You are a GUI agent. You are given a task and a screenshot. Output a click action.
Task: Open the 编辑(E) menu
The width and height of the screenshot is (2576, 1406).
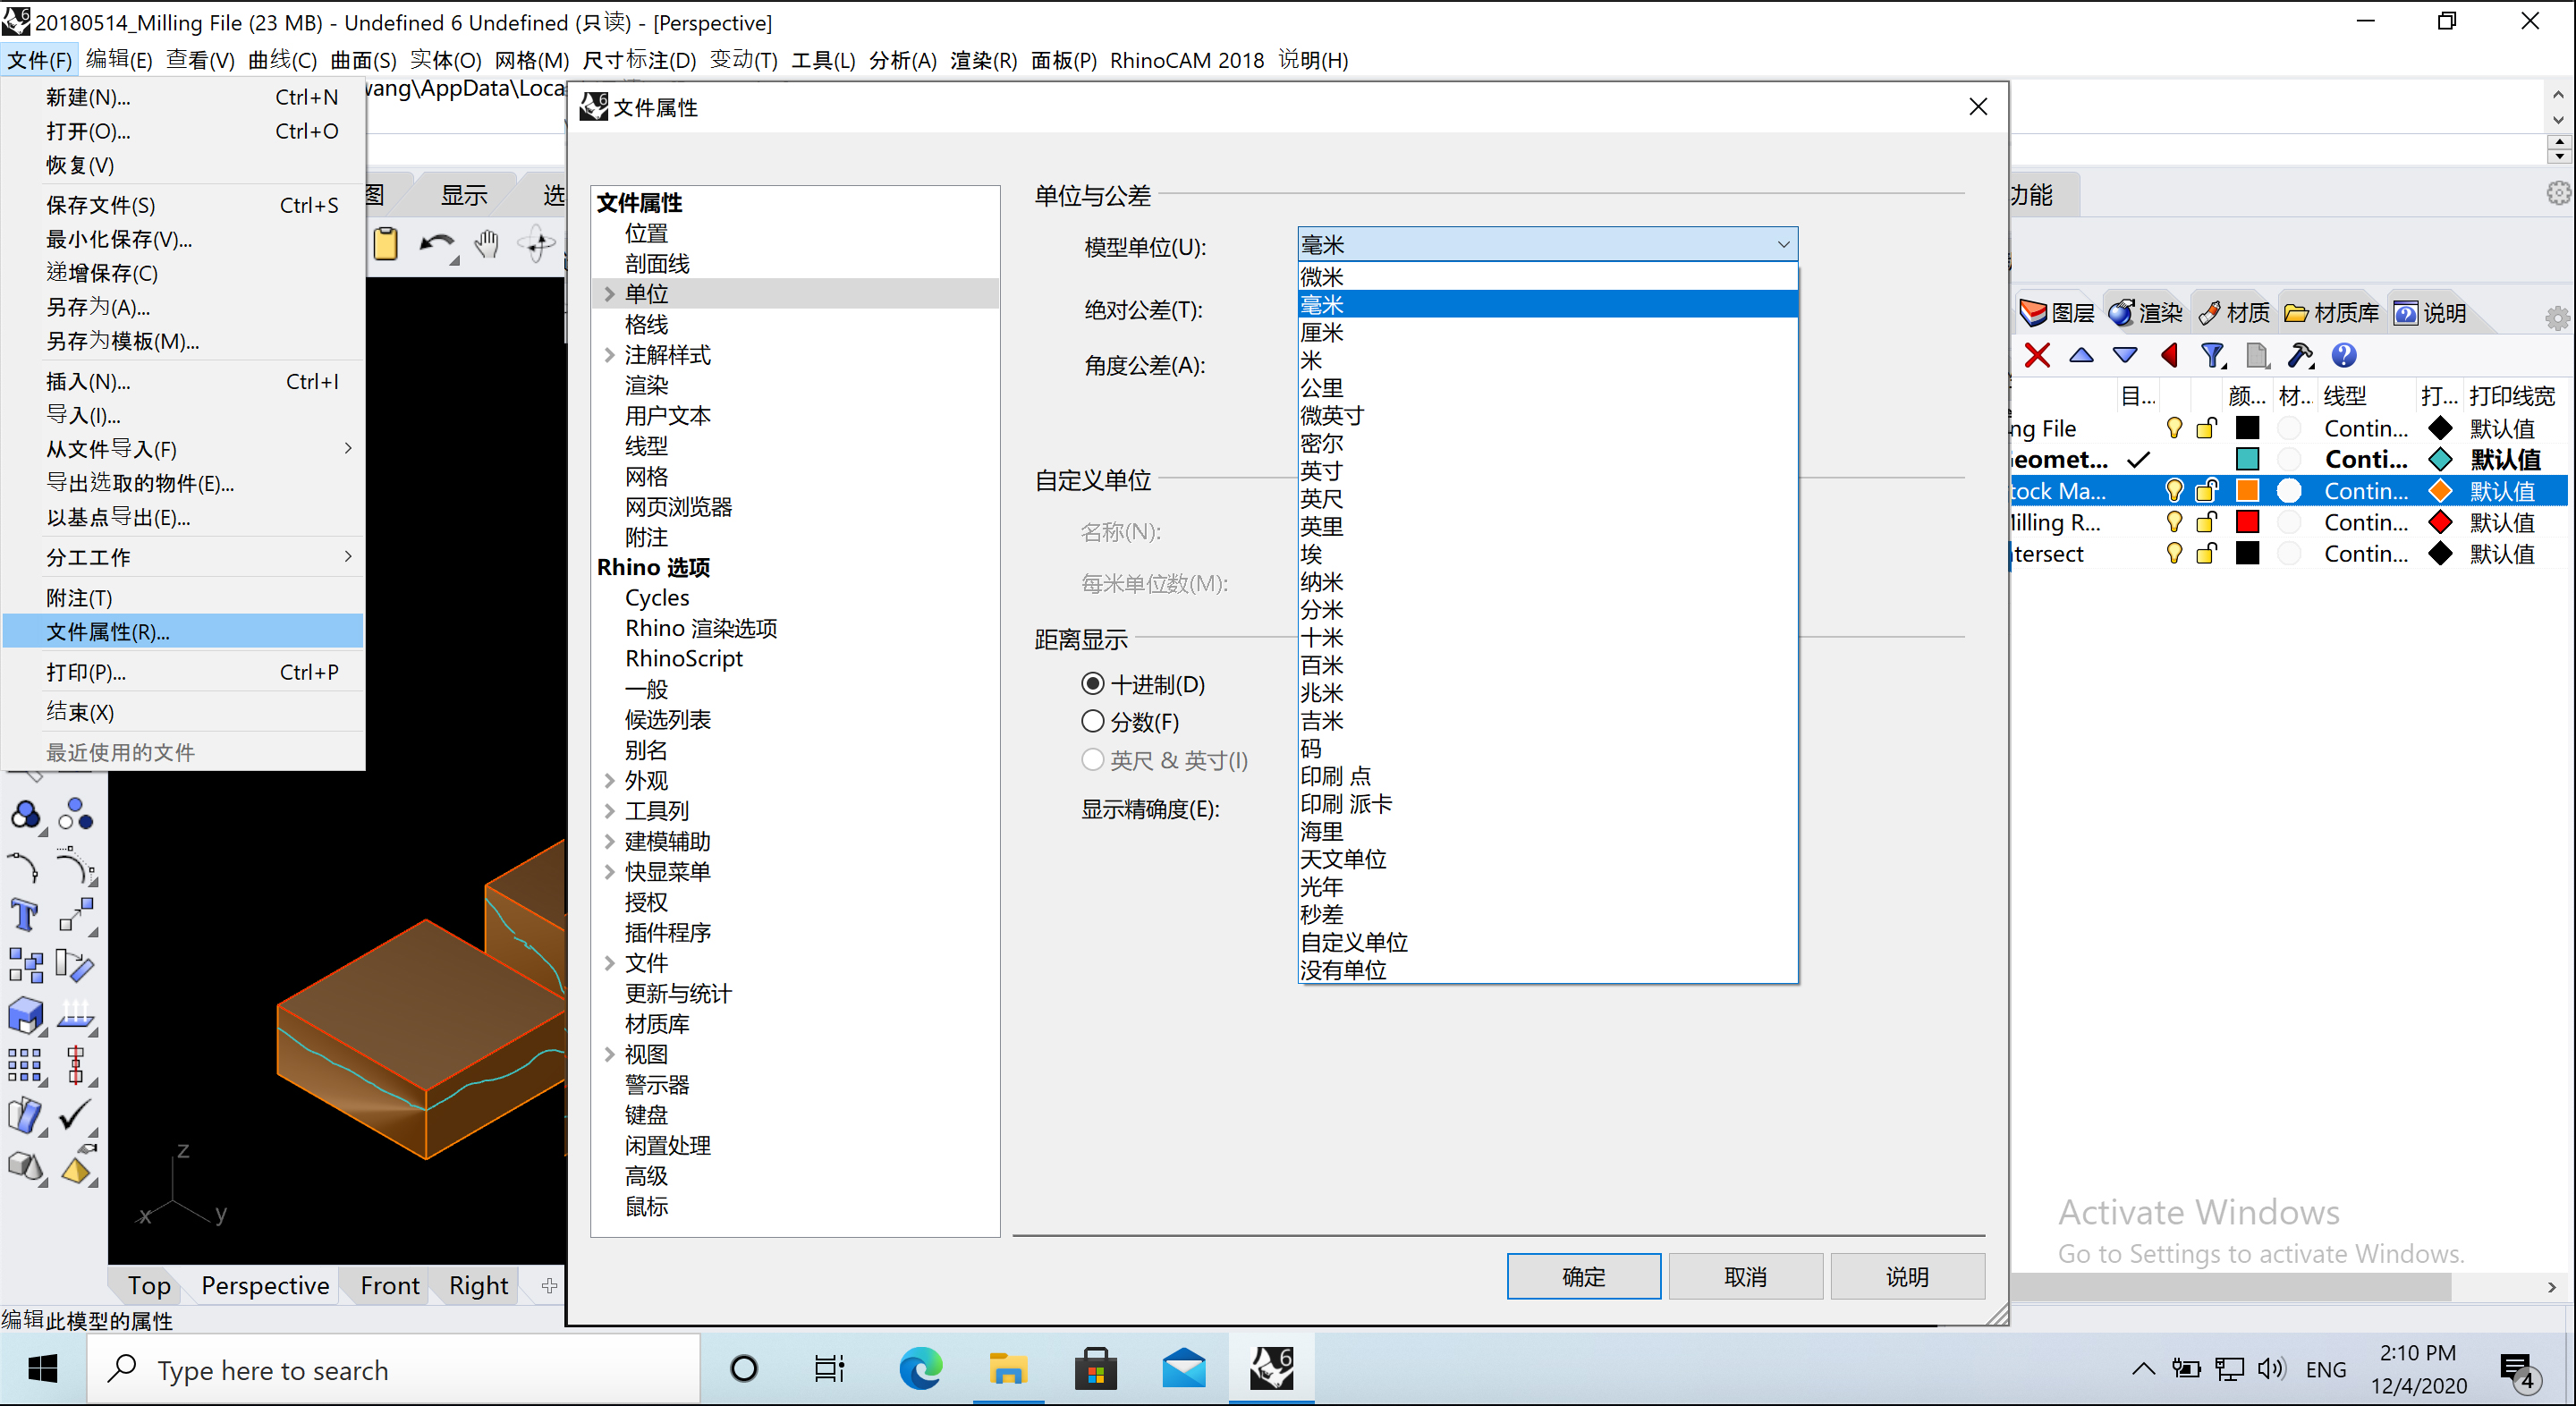point(119,60)
